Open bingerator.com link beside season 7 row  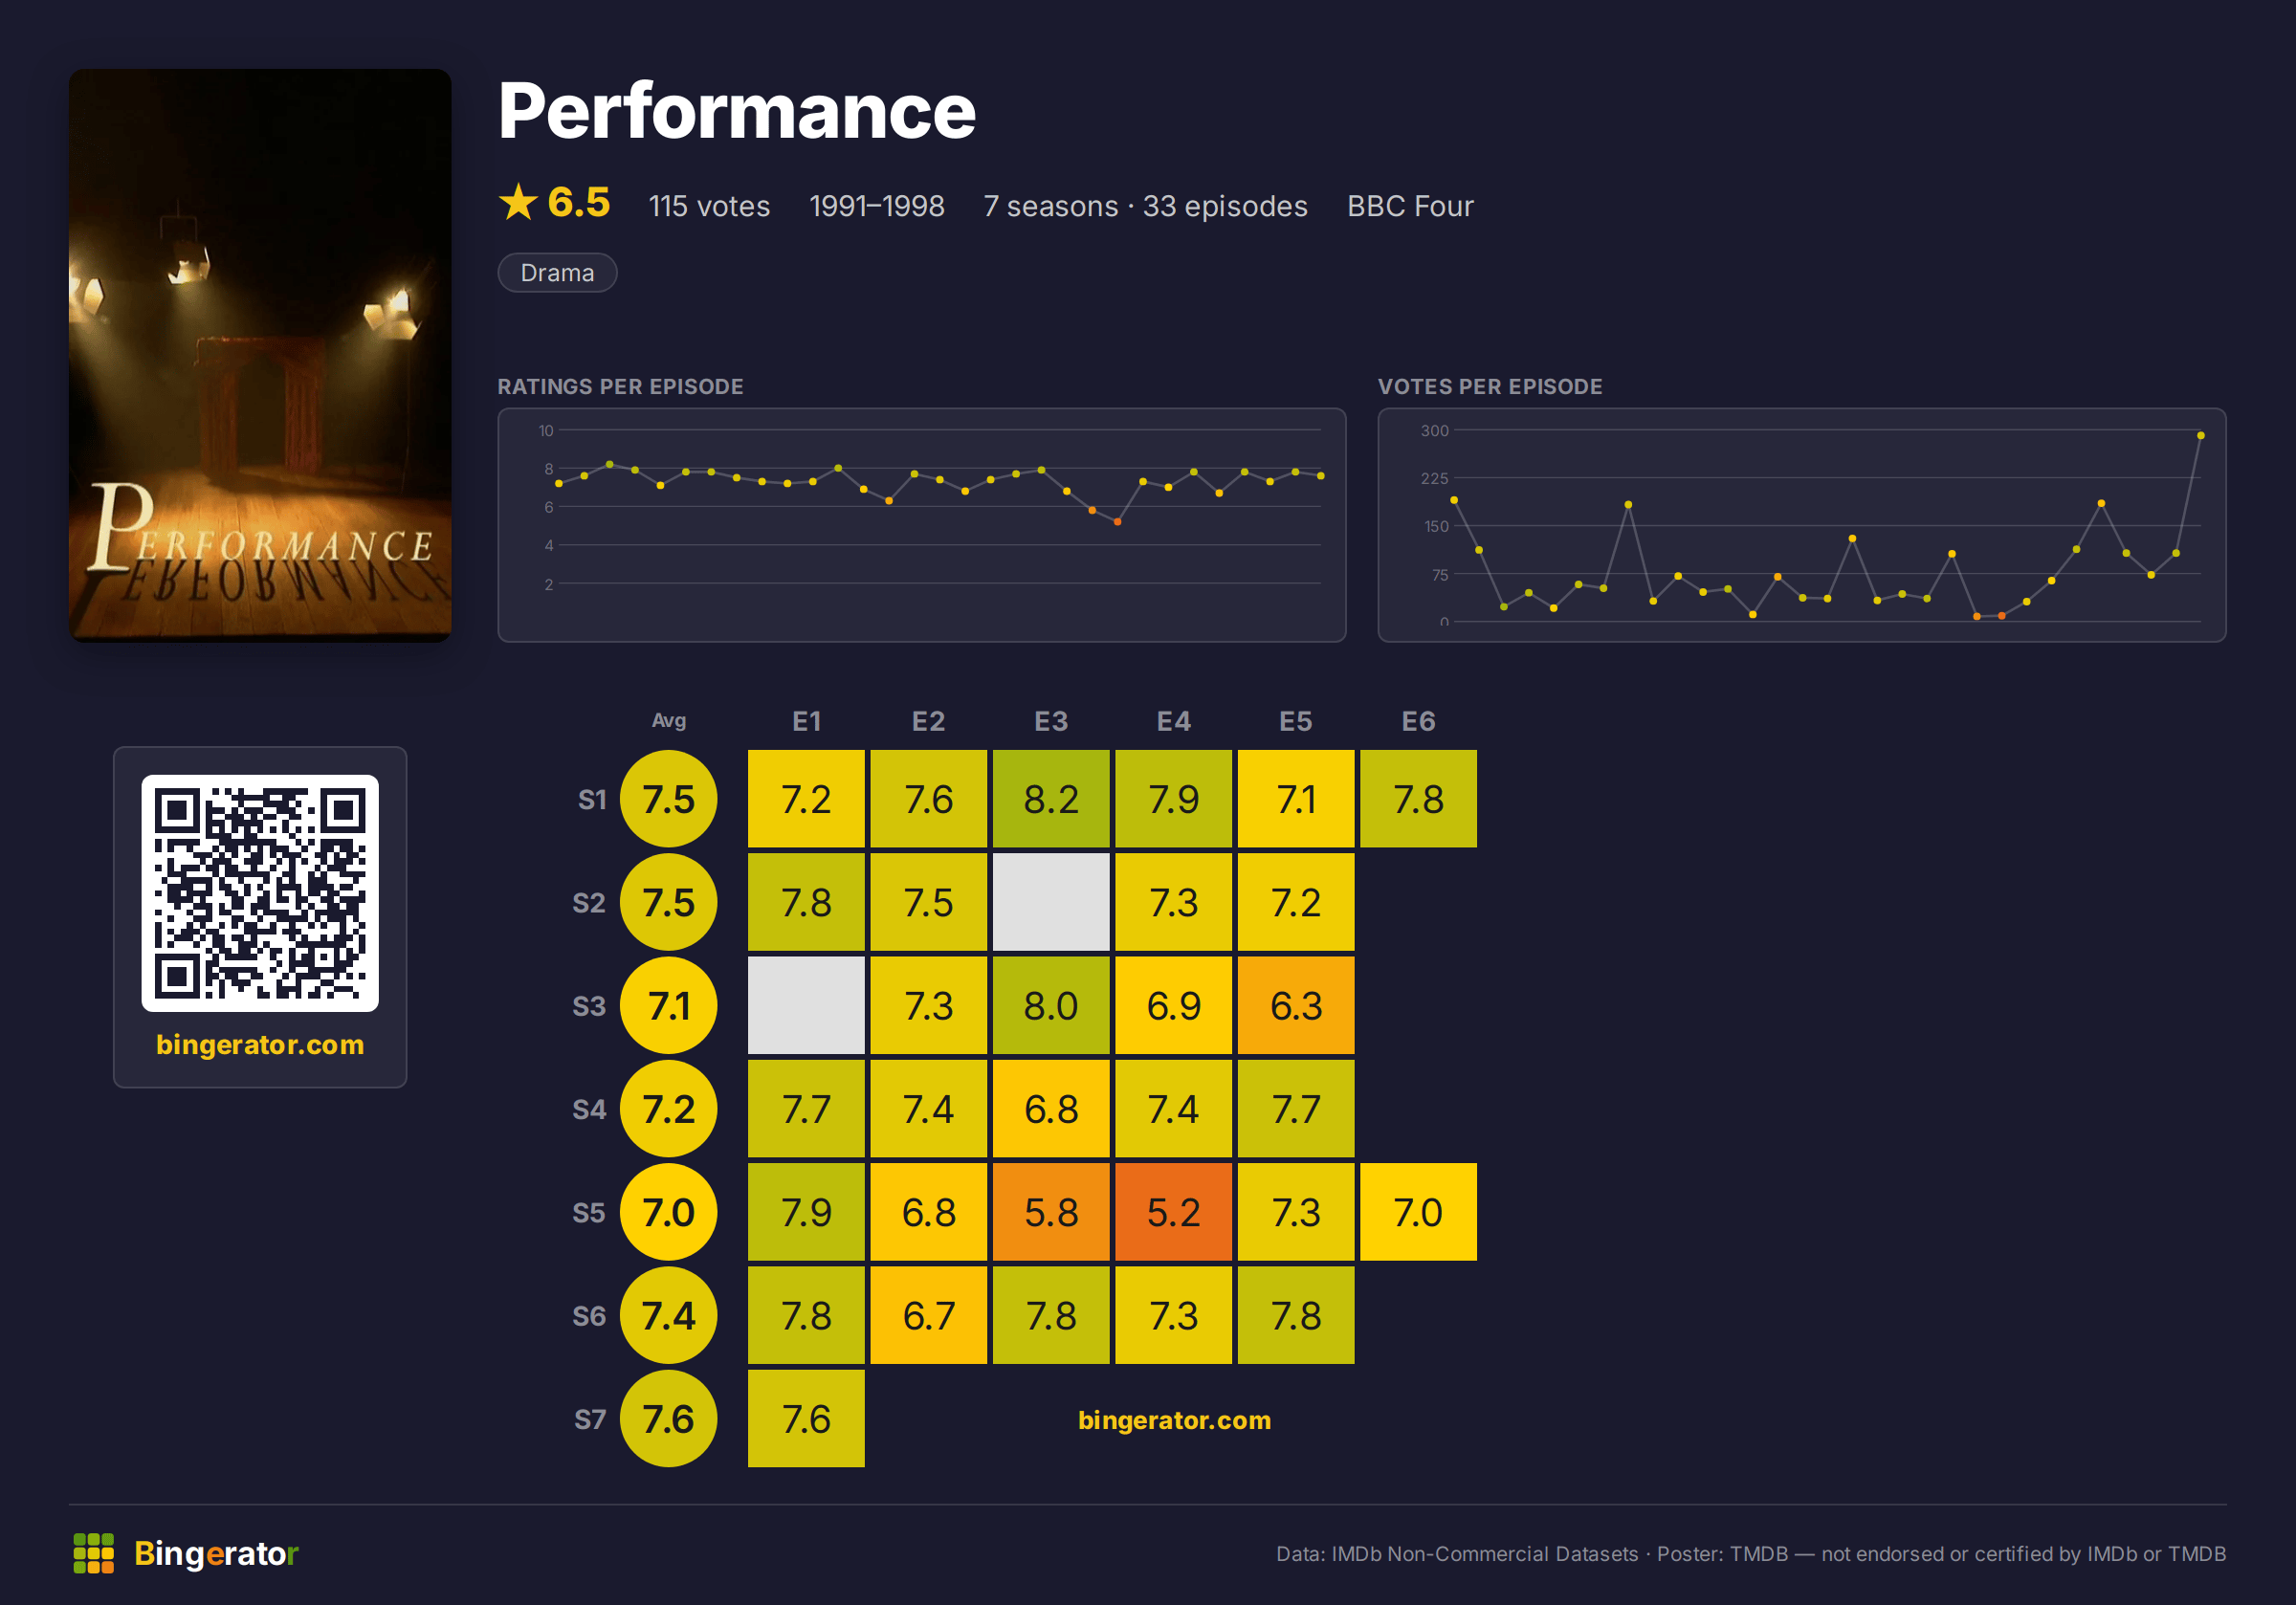tap(1174, 1420)
